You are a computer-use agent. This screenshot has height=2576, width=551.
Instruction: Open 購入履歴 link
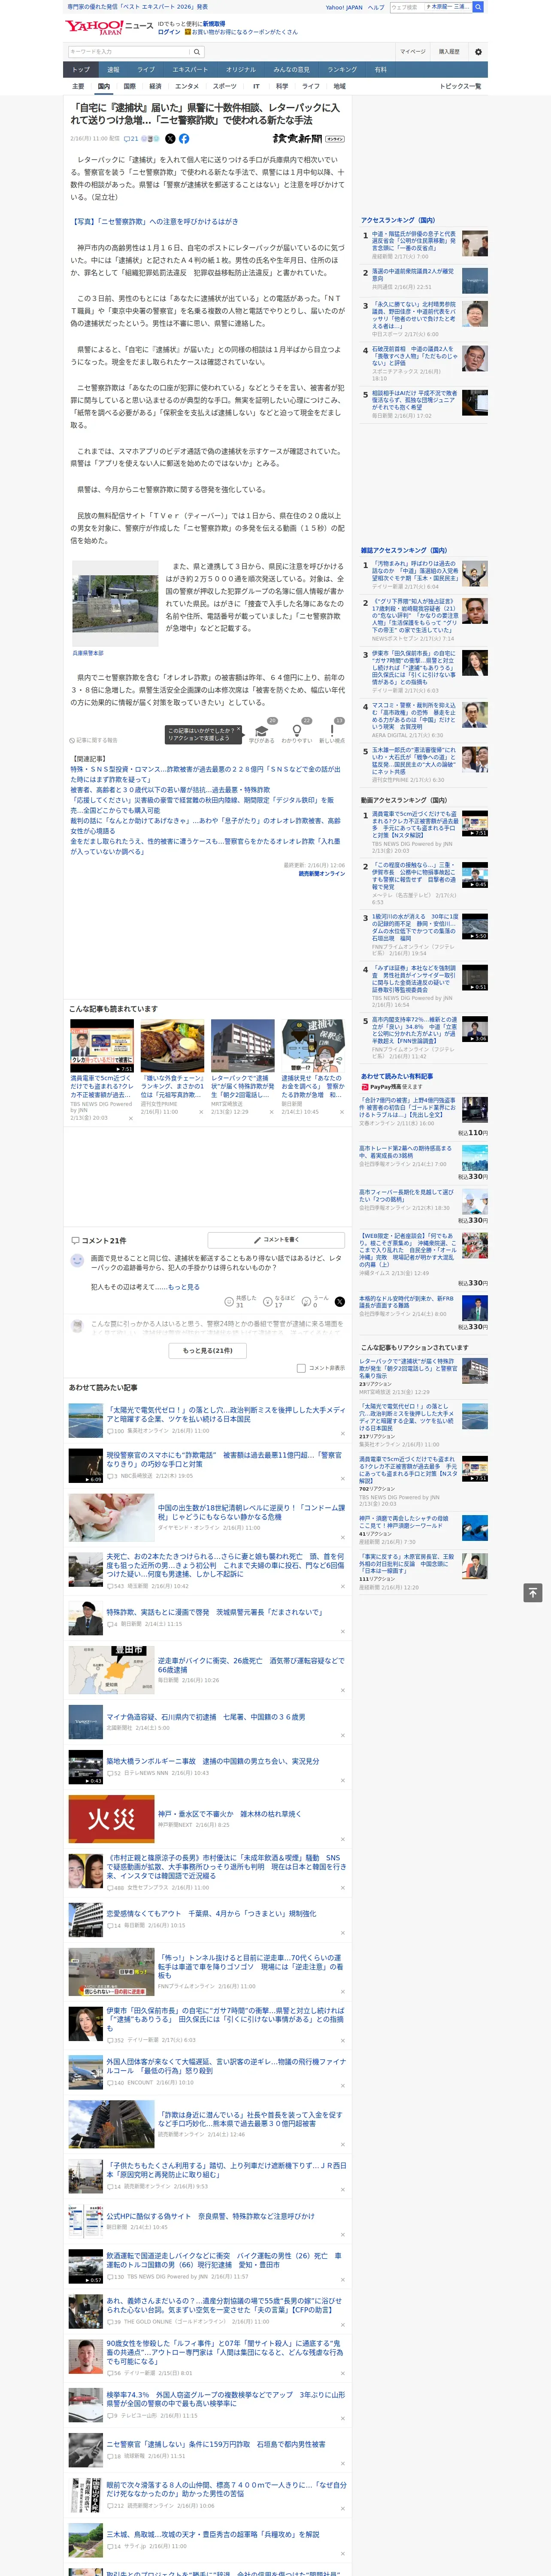coord(449,52)
